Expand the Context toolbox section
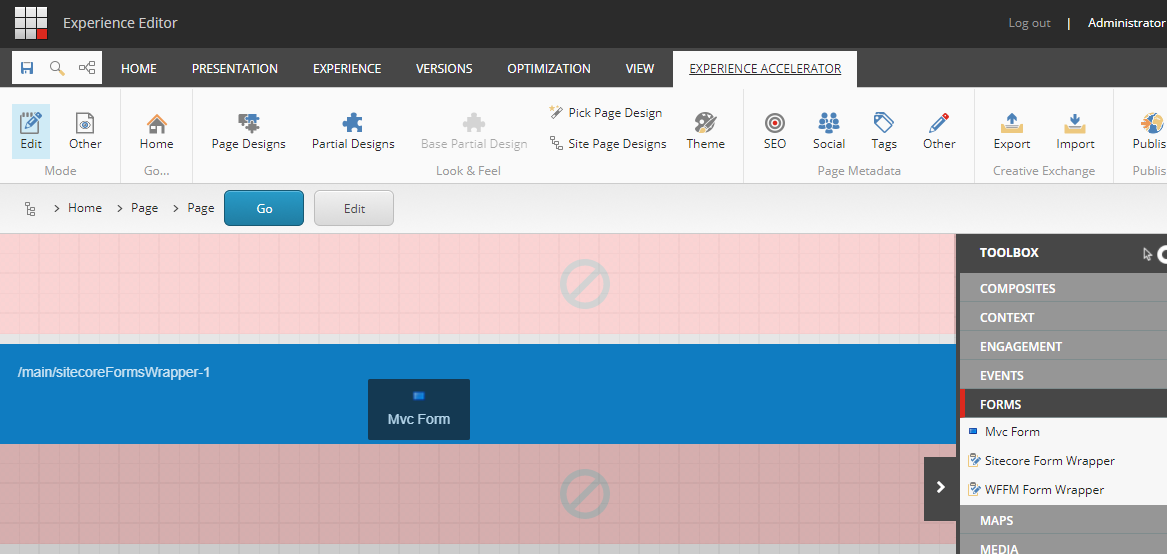The width and height of the screenshot is (1167, 554). (1064, 317)
